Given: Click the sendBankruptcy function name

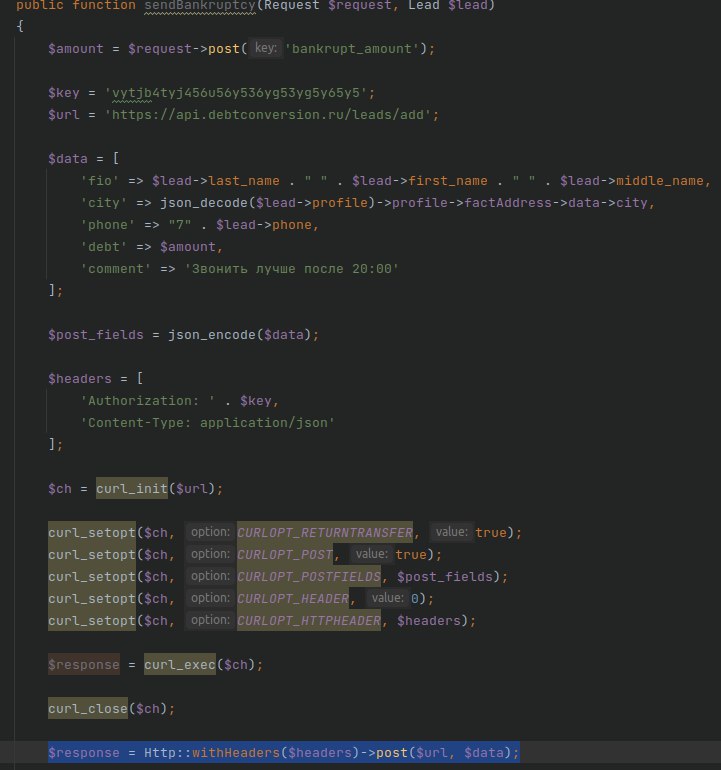Looking at the screenshot, I should pos(200,6).
